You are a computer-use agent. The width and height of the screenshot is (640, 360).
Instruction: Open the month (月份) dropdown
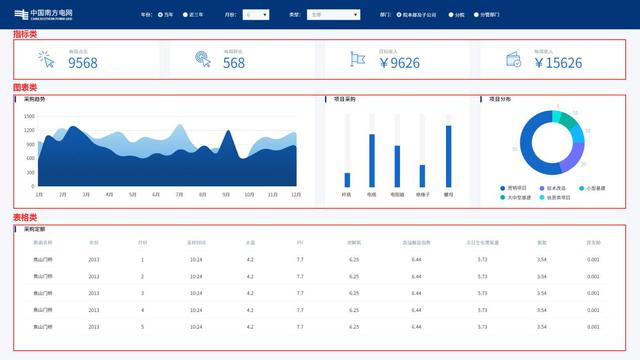pyautogui.click(x=256, y=15)
